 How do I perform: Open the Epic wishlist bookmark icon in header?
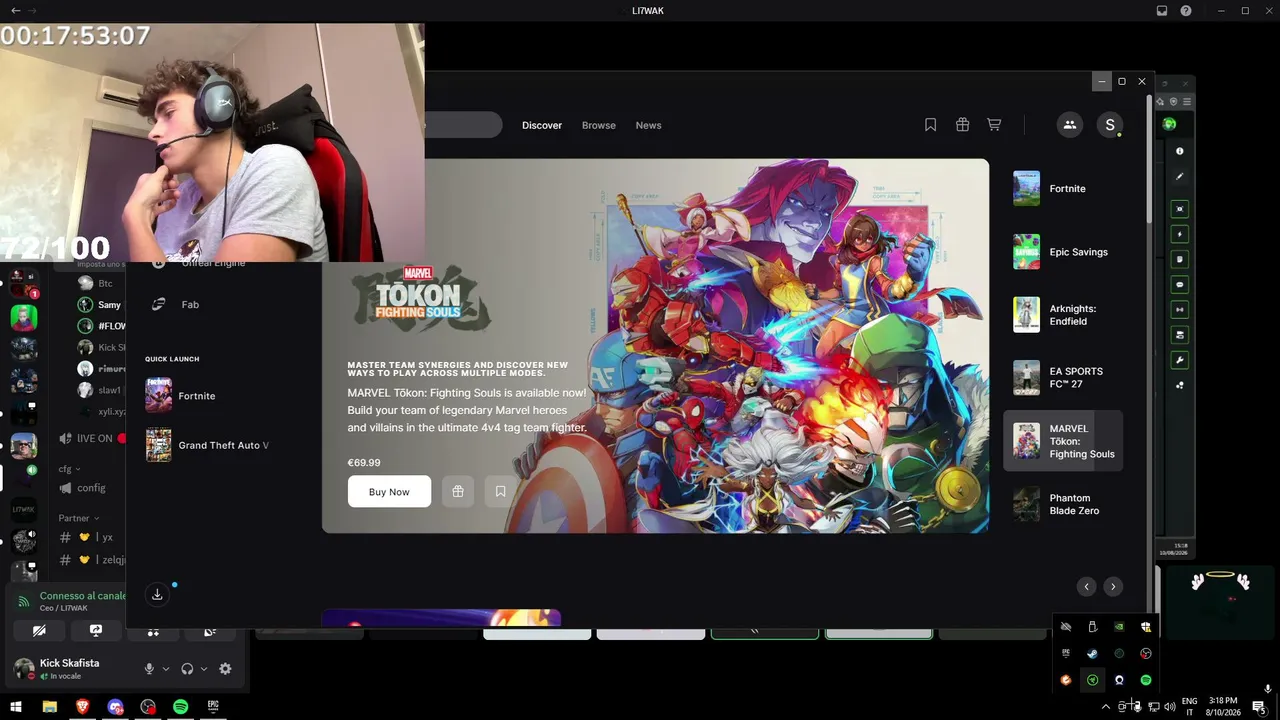930,125
